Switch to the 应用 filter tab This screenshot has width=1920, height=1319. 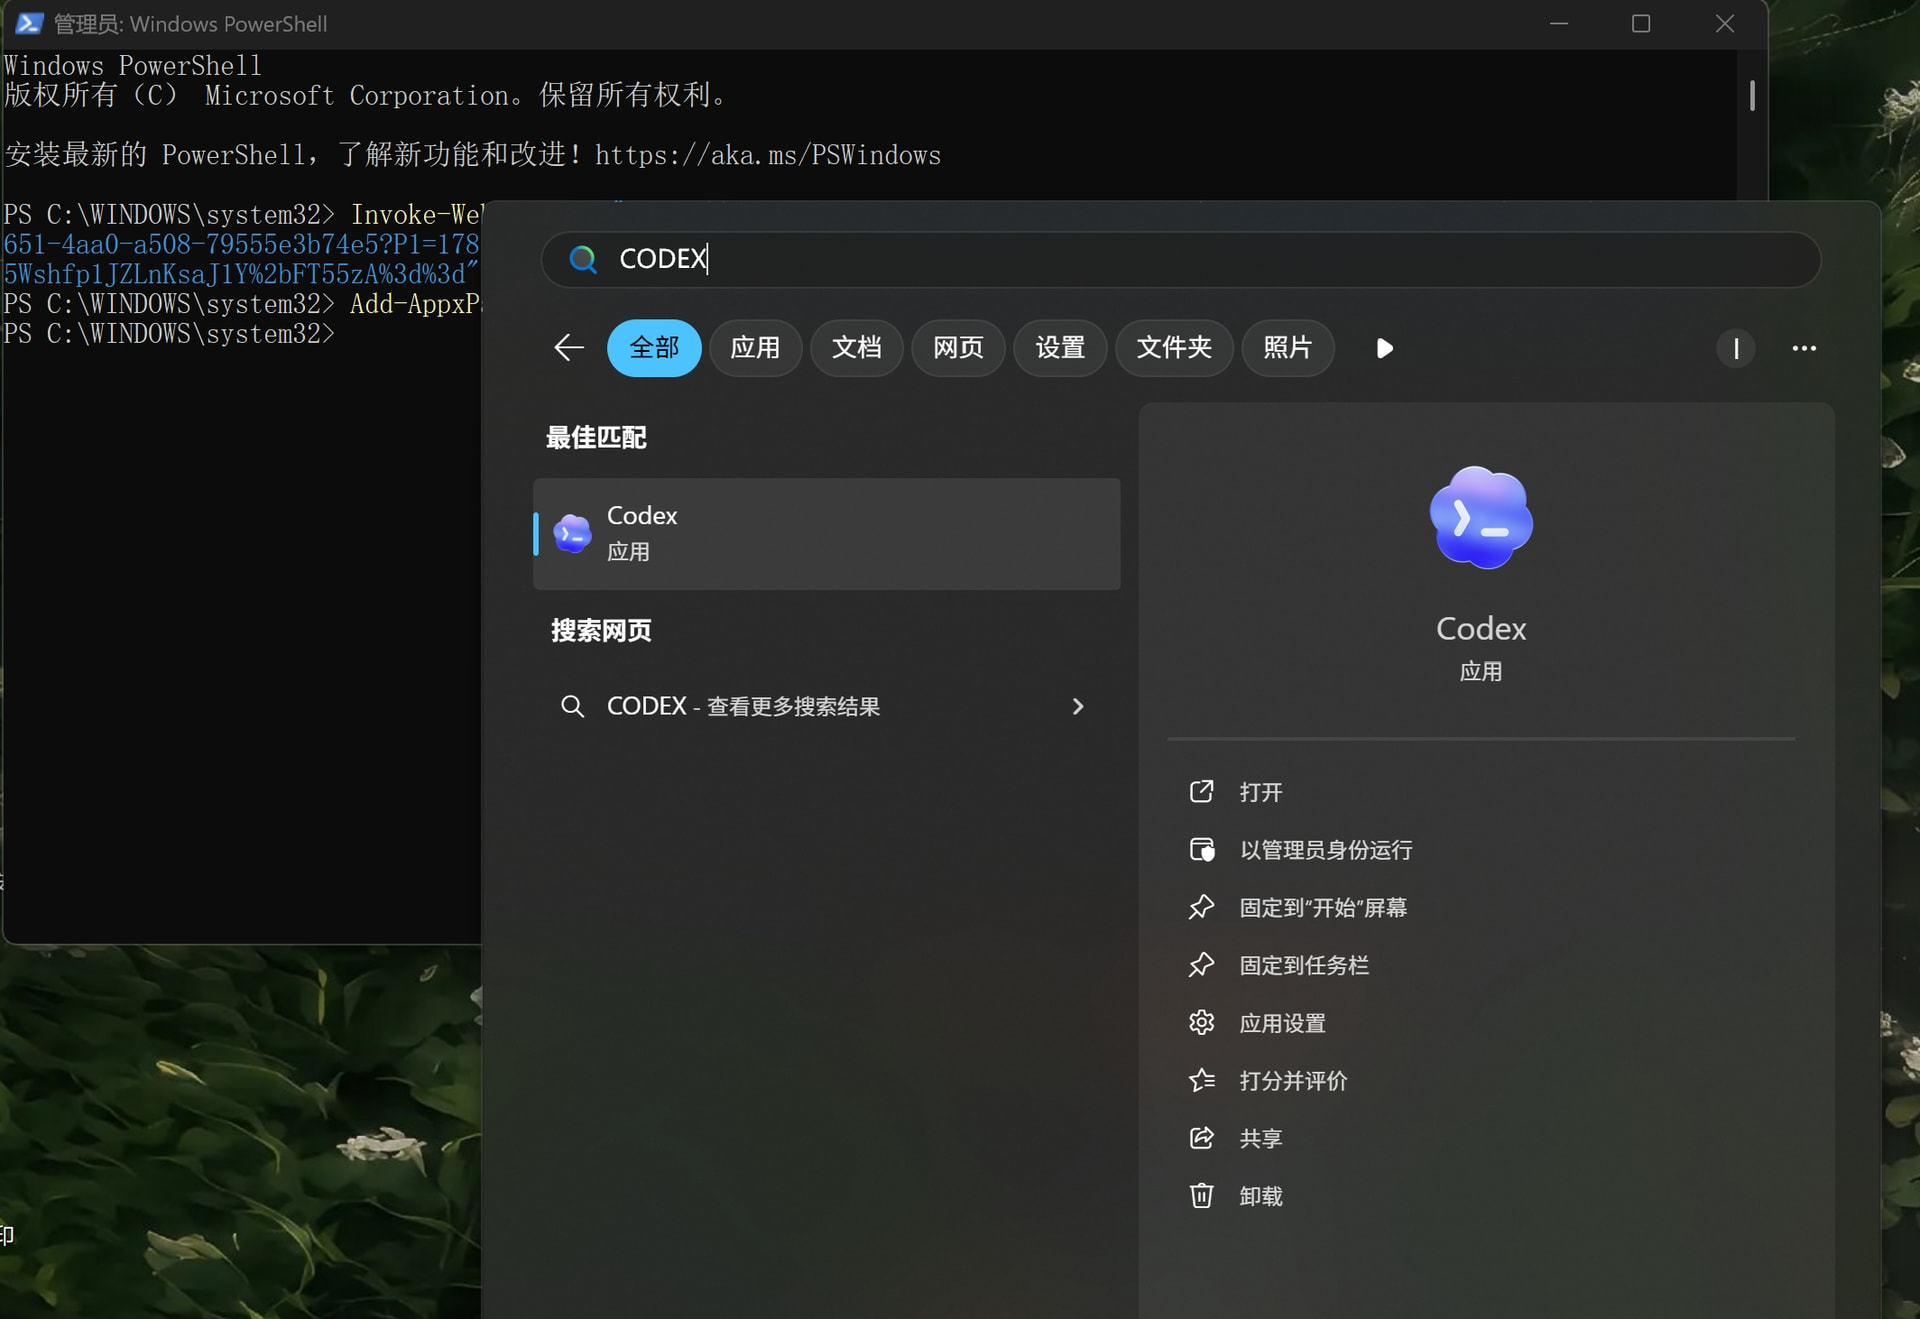click(755, 348)
